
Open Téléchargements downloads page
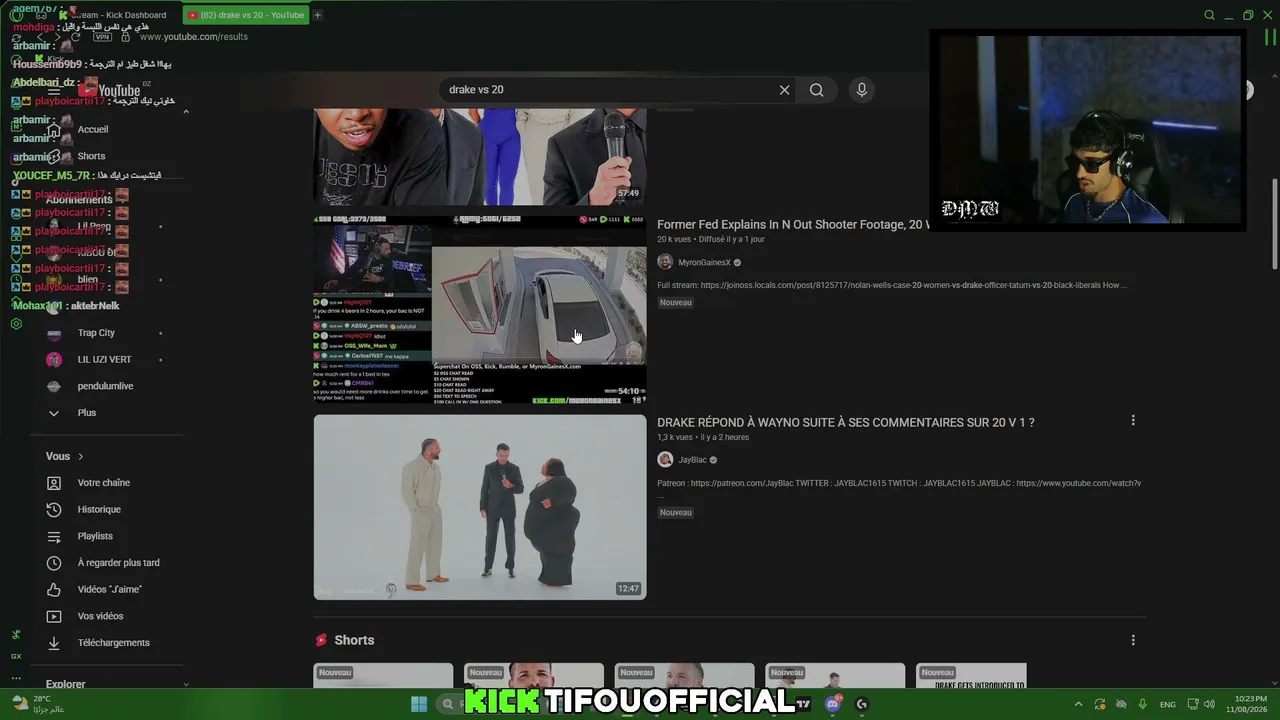(113, 643)
